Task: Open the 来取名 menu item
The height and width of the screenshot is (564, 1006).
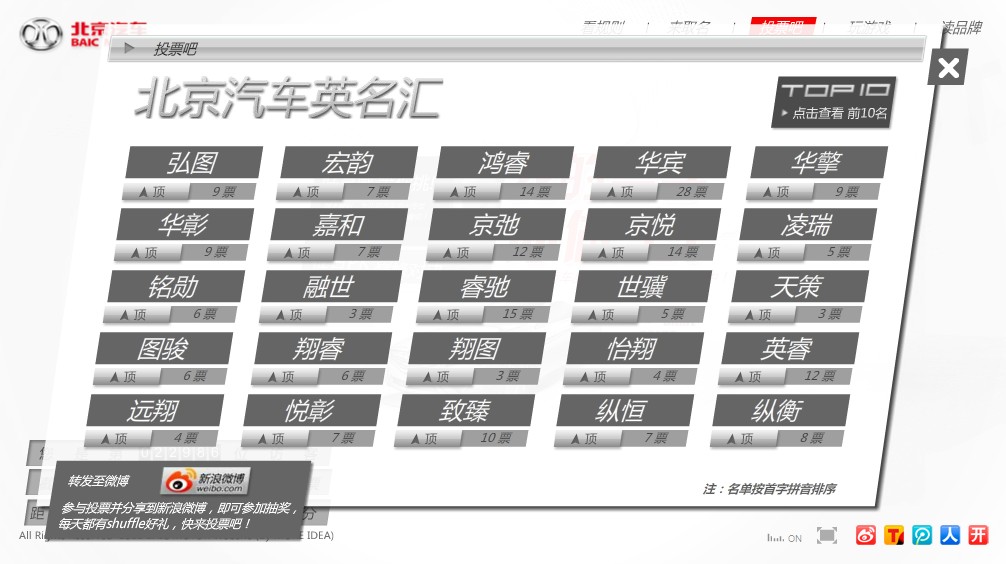Action: pyautogui.click(x=690, y=27)
